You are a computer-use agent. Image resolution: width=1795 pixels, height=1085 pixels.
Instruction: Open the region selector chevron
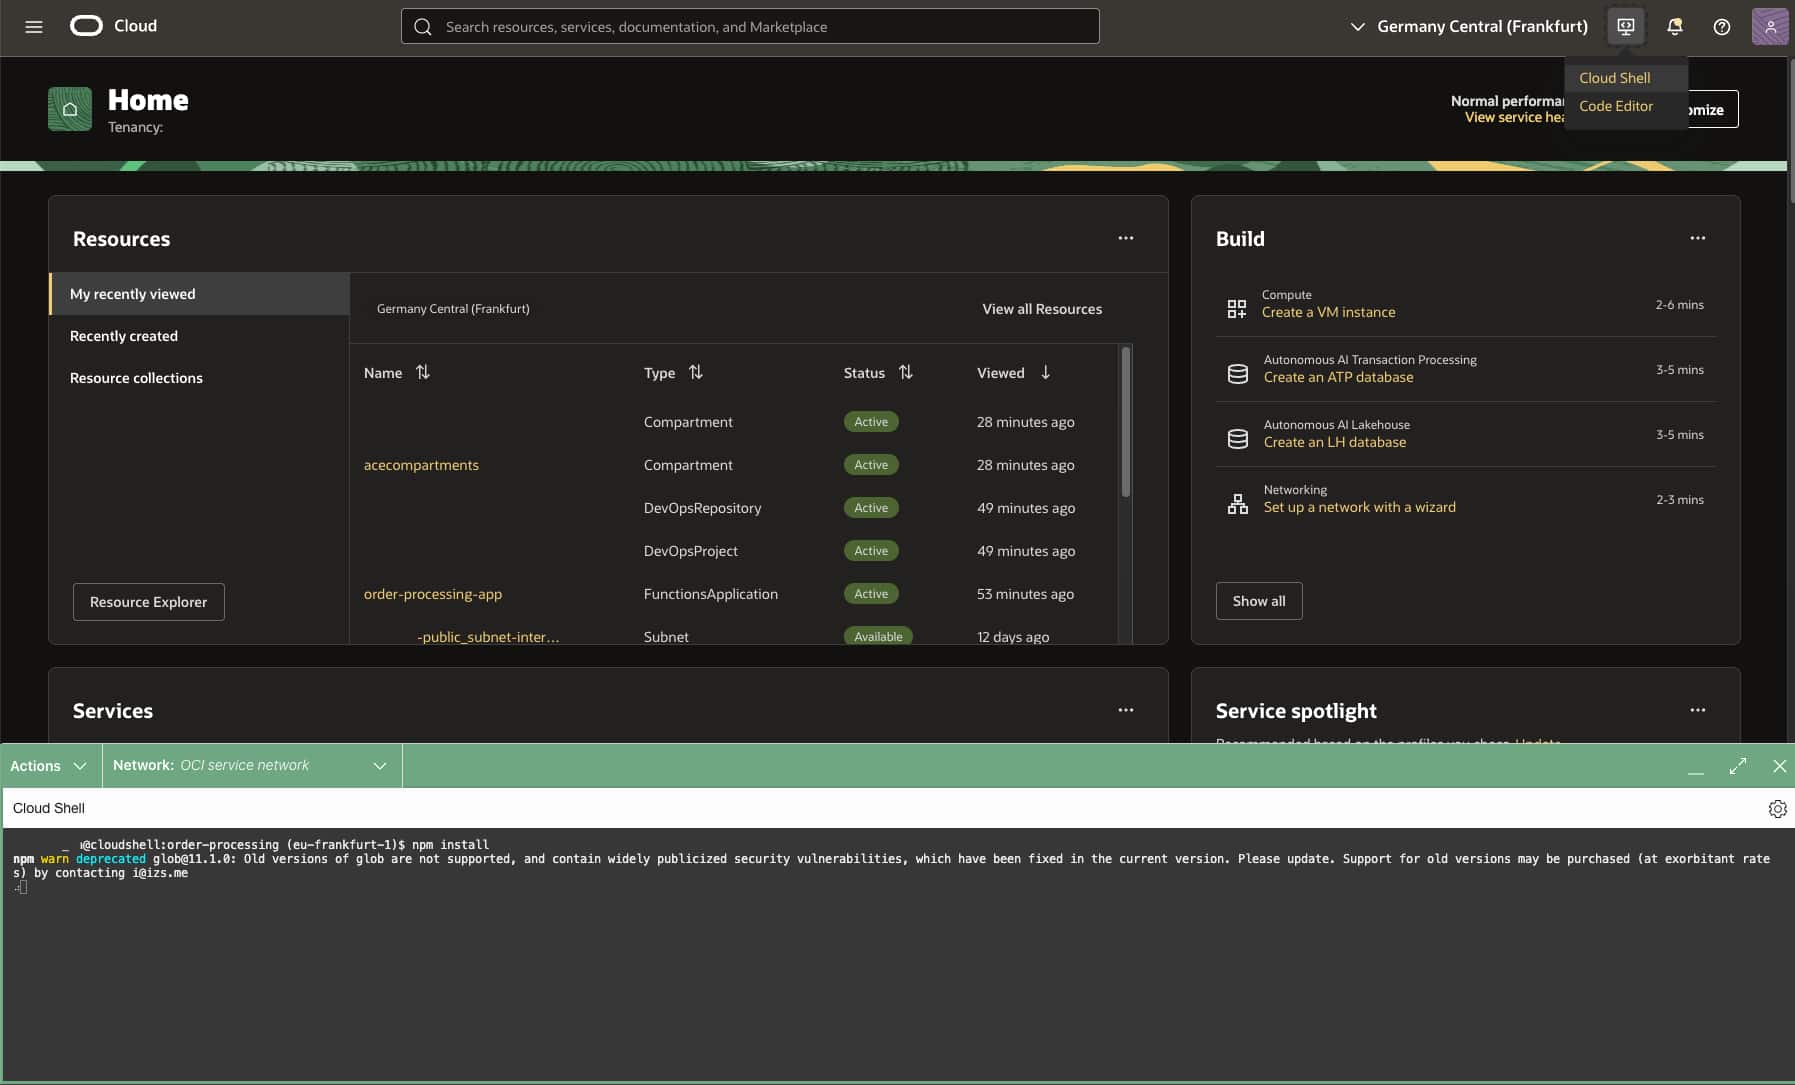(x=1357, y=26)
